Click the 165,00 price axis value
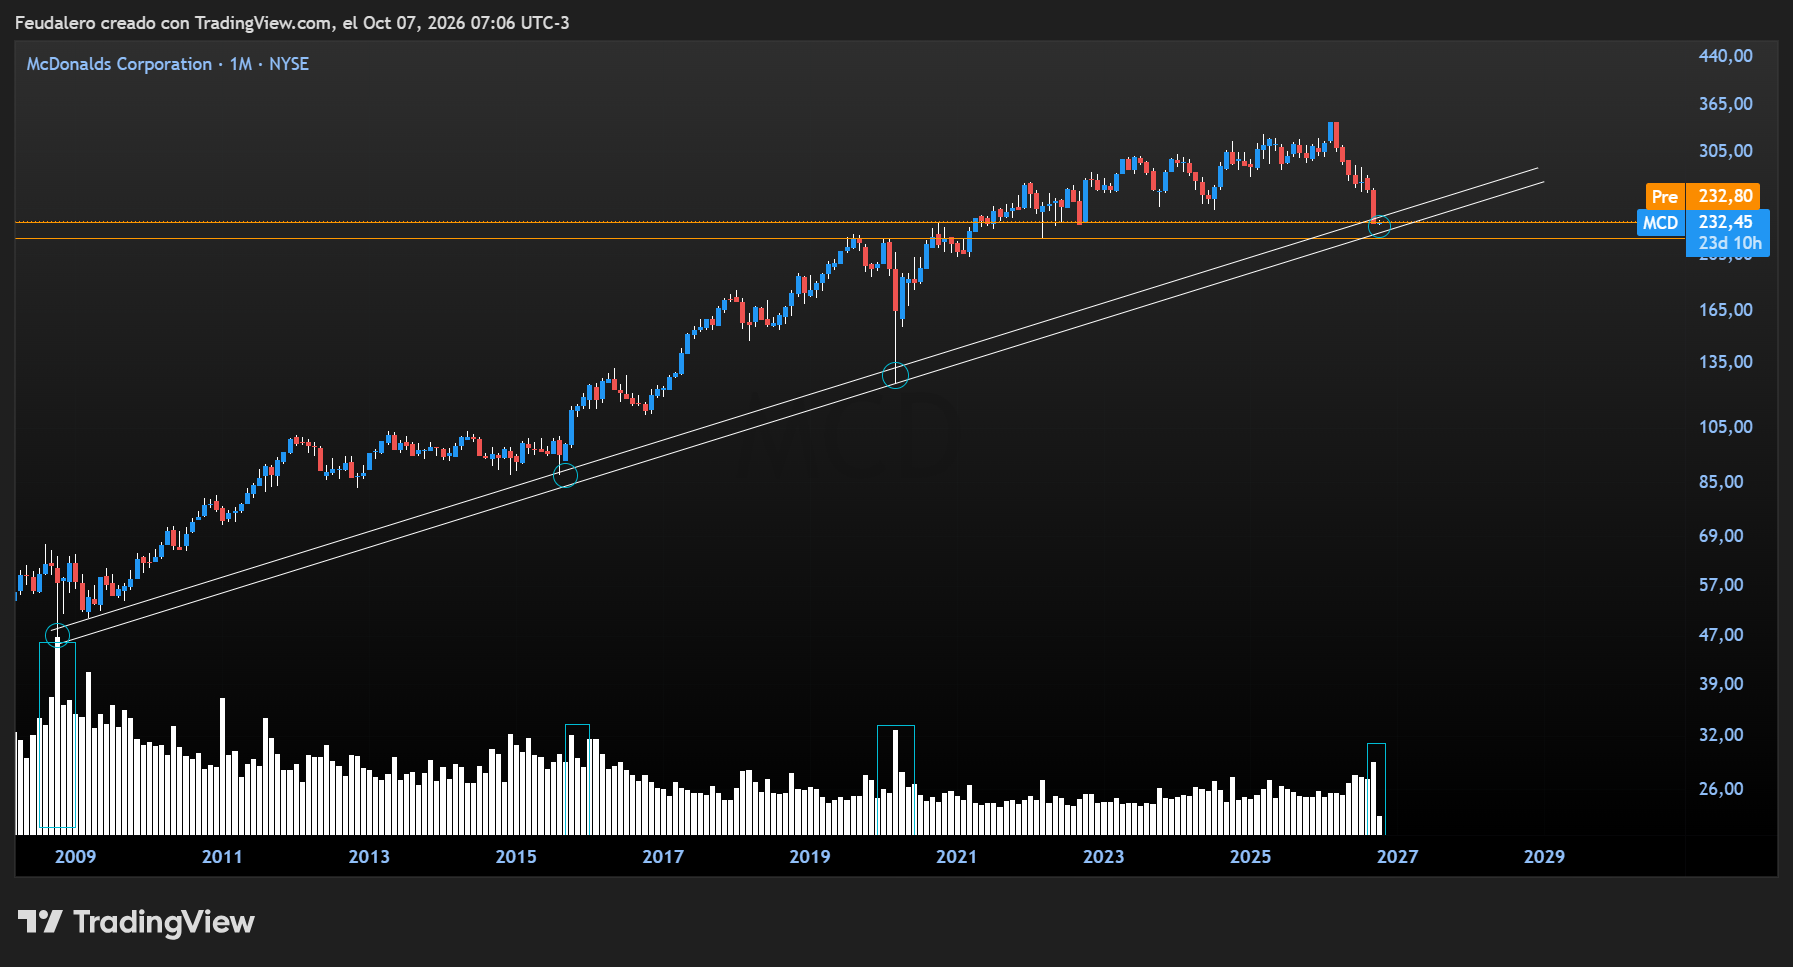1793x967 pixels. [1725, 310]
